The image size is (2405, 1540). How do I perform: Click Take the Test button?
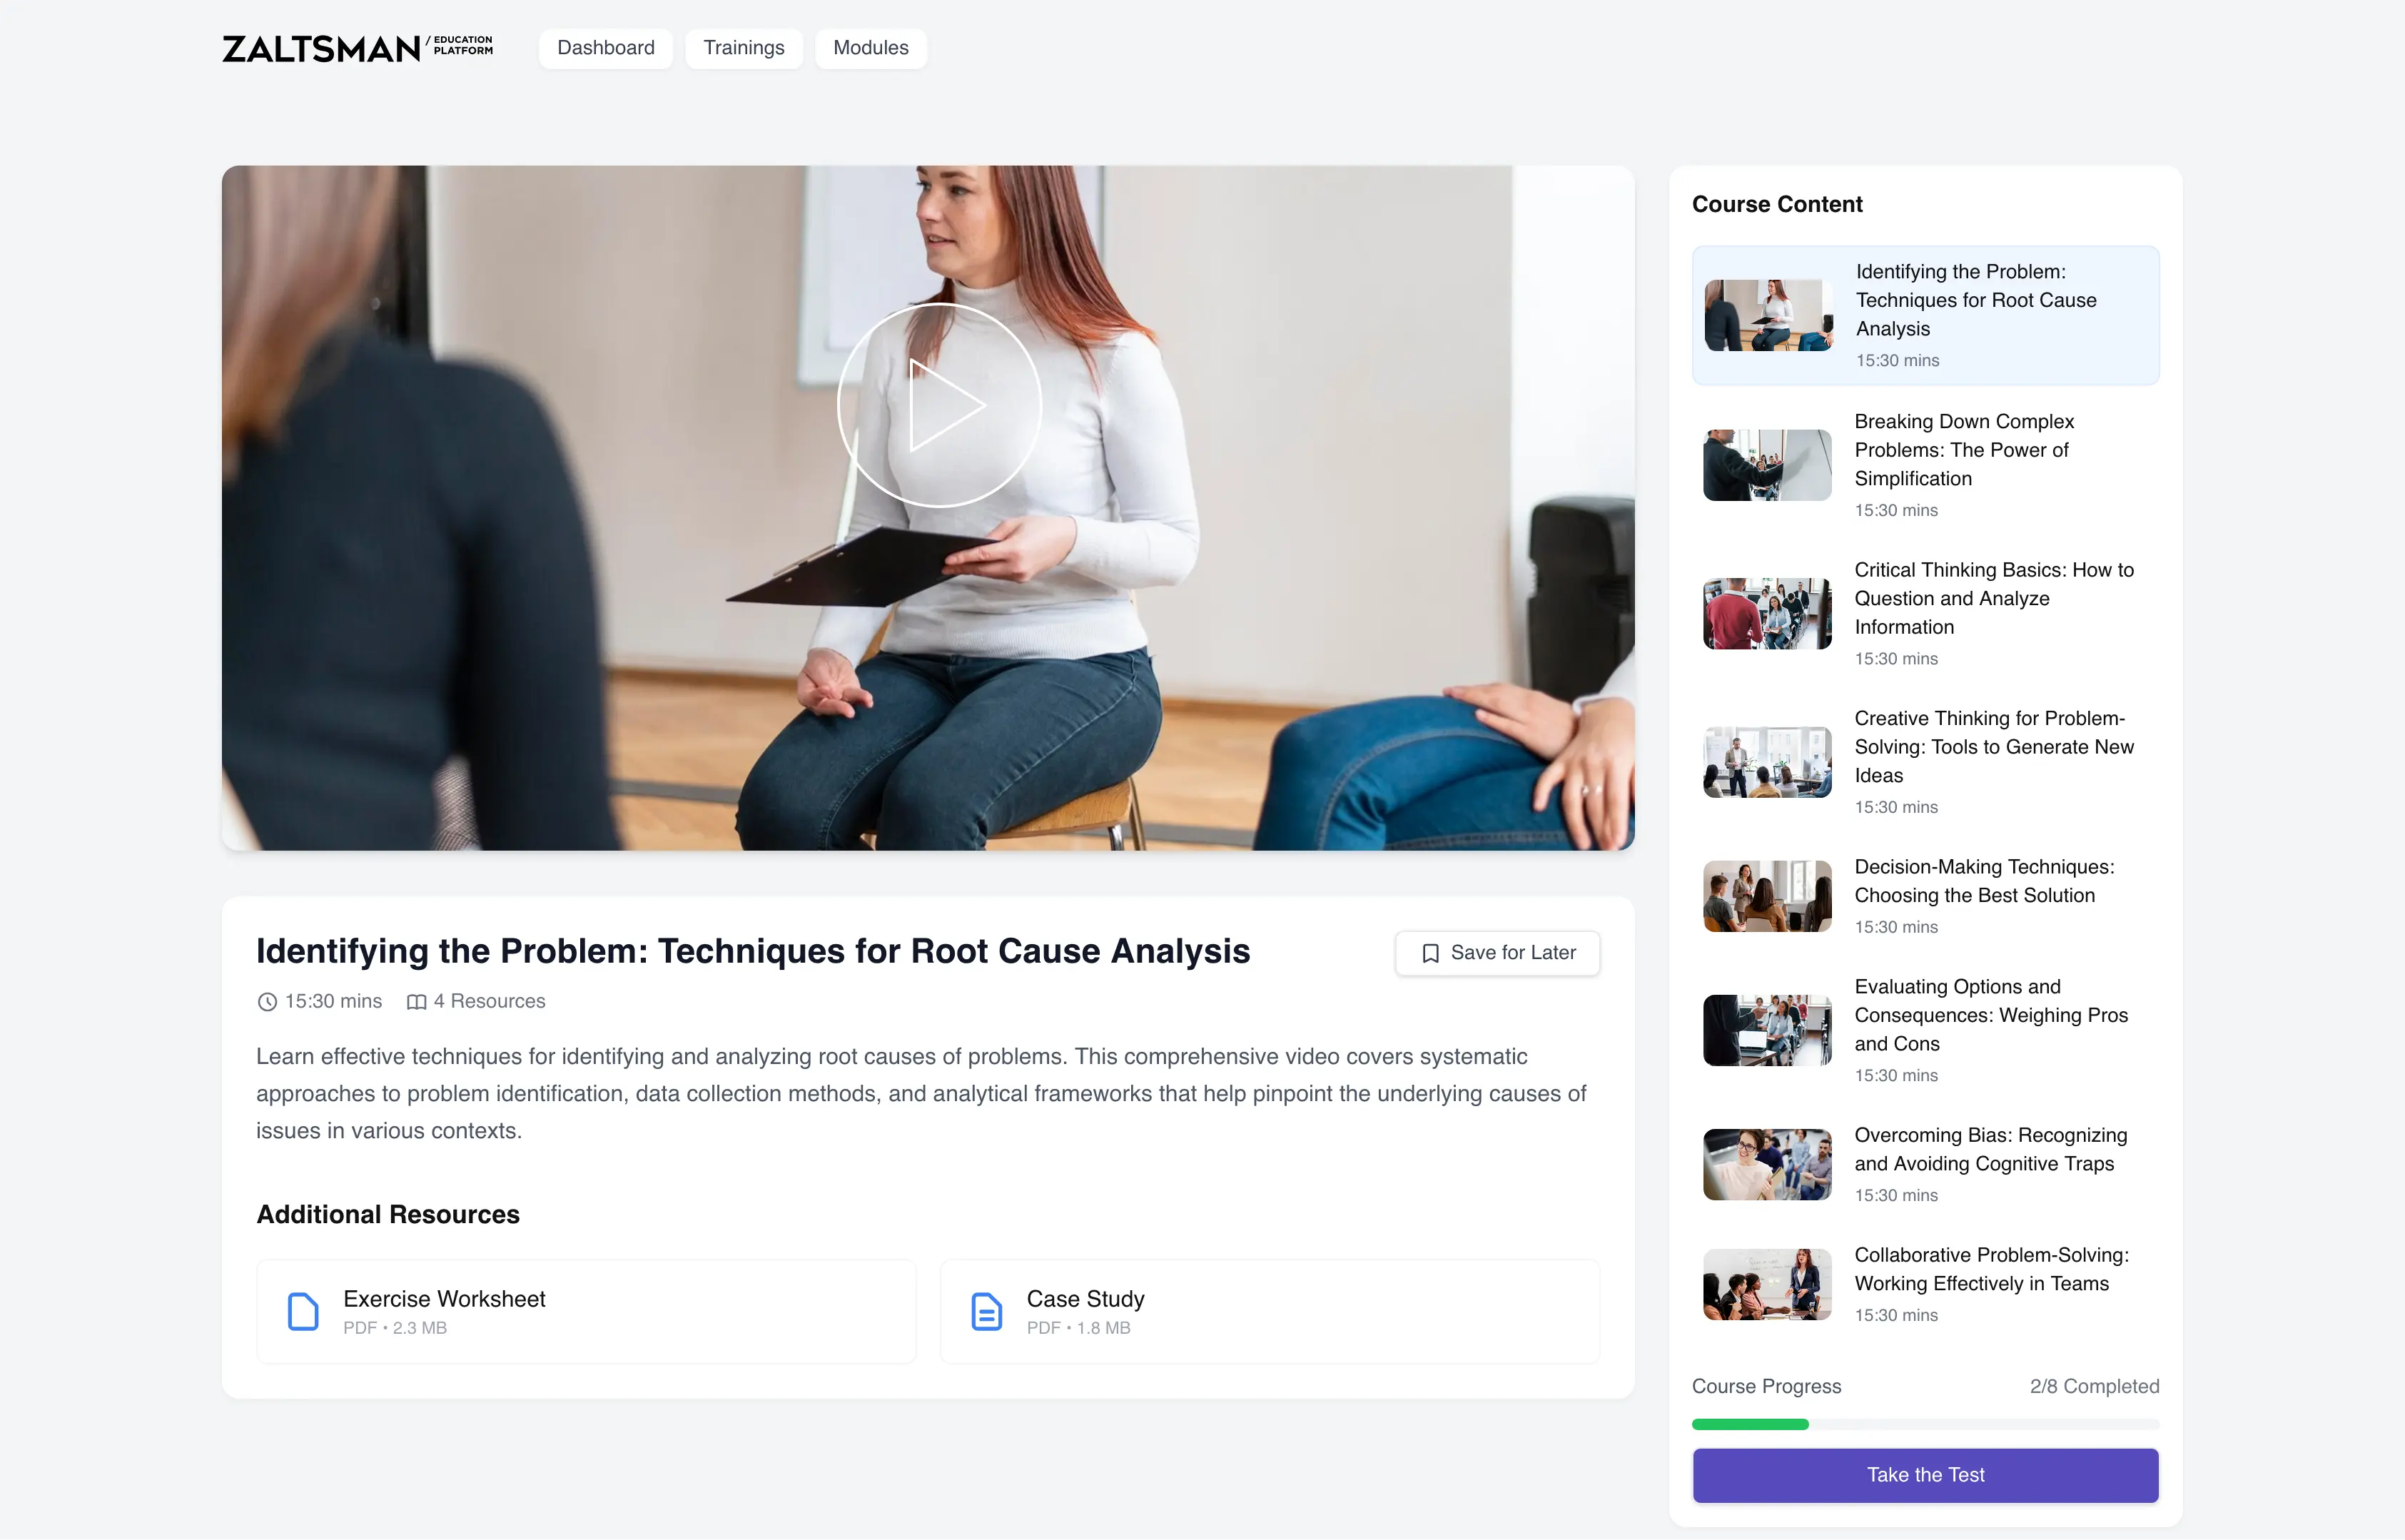point(1925,1474)
